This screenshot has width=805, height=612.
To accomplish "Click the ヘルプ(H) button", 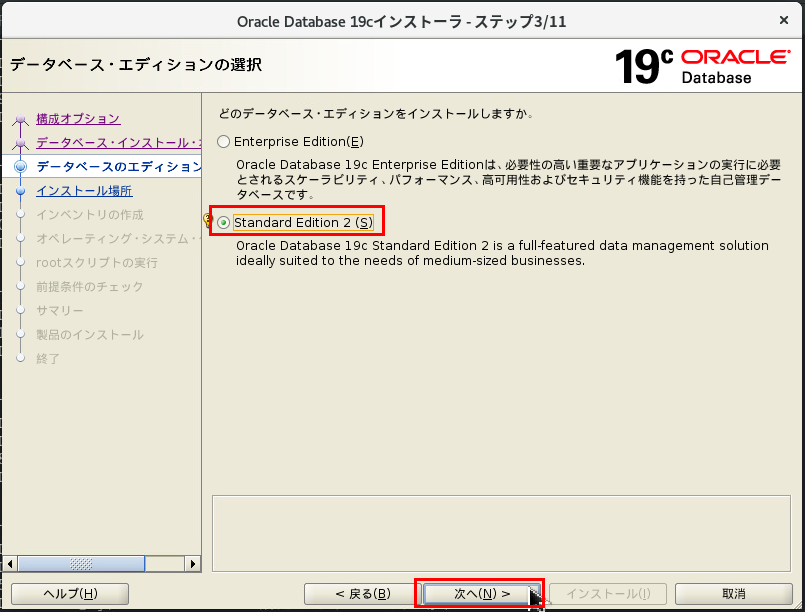I will [68, 593].
